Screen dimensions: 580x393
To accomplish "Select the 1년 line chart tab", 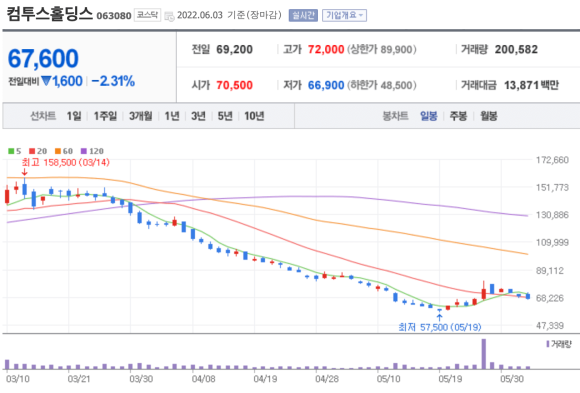I will pos(172,116).
